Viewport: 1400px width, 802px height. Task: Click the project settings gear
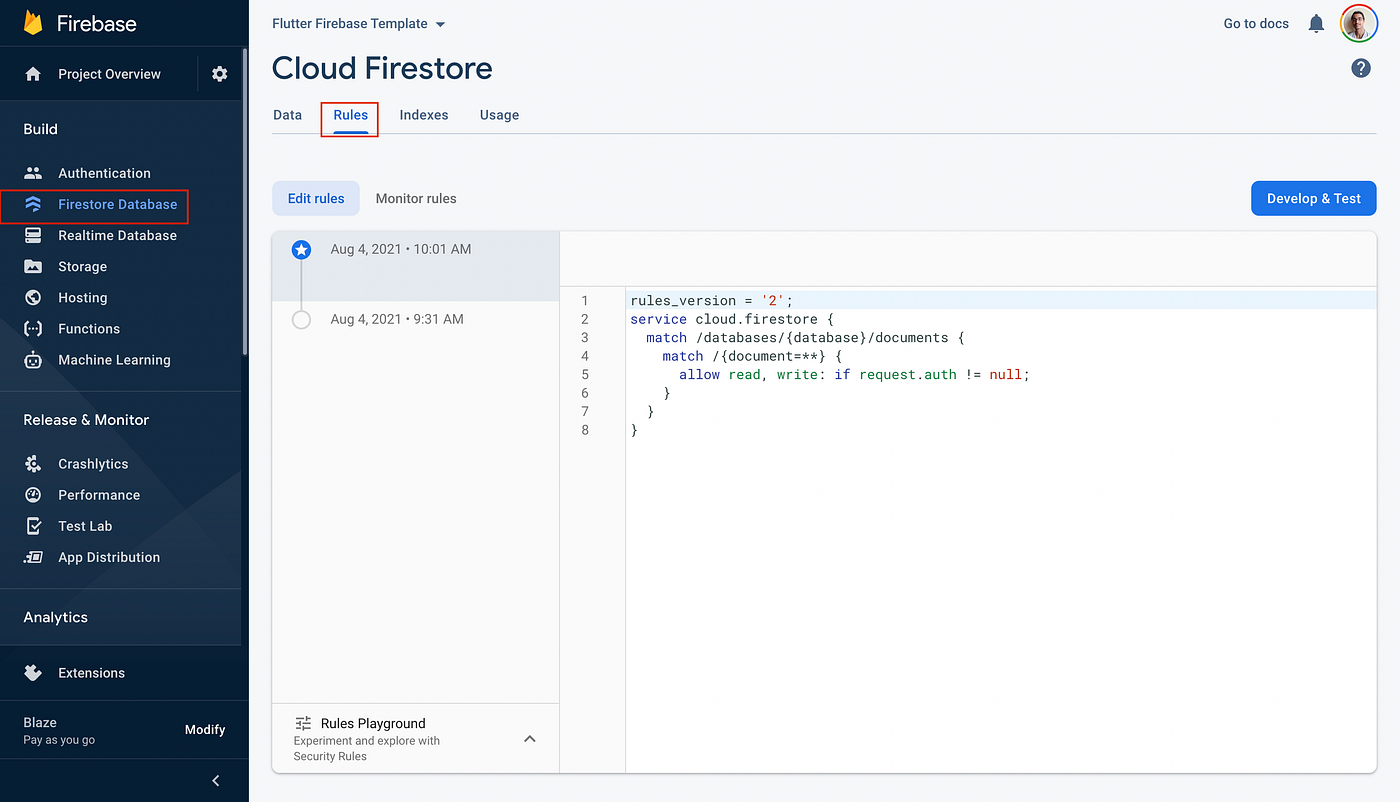coord(219,73)
